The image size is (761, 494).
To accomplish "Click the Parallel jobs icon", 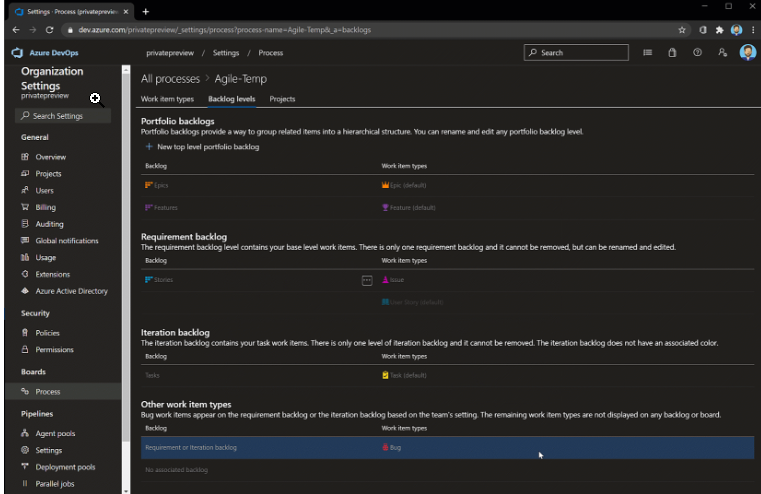I will pos(25,483).
